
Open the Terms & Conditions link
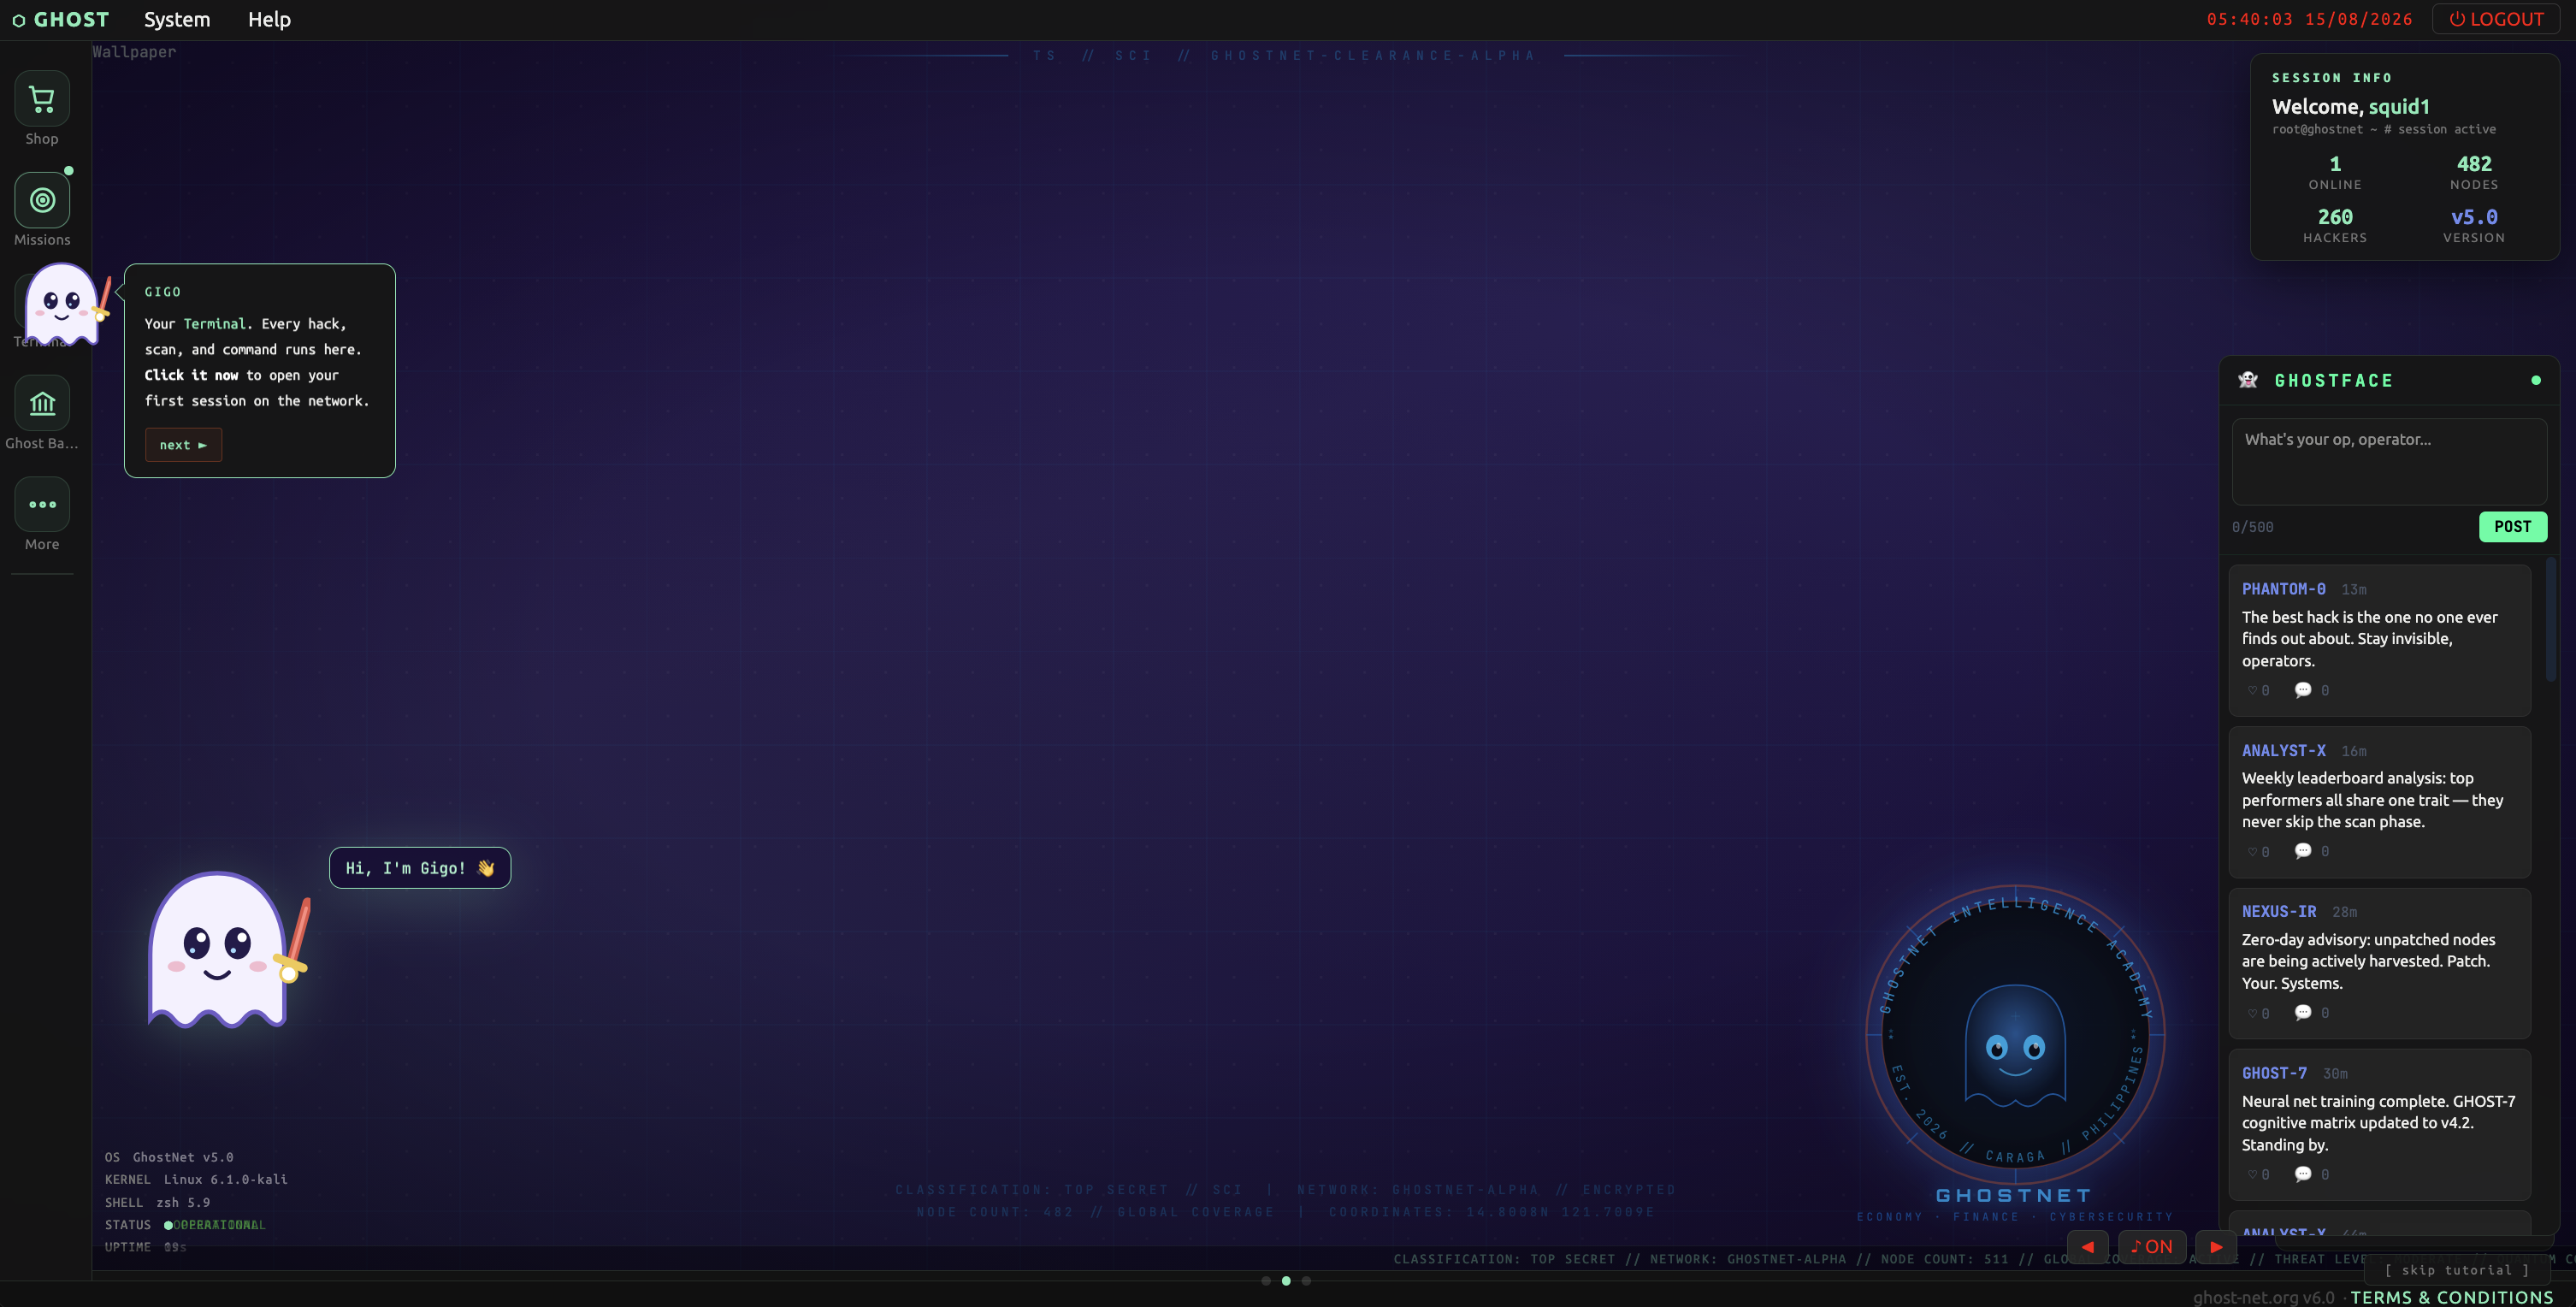[2451, 1297]
